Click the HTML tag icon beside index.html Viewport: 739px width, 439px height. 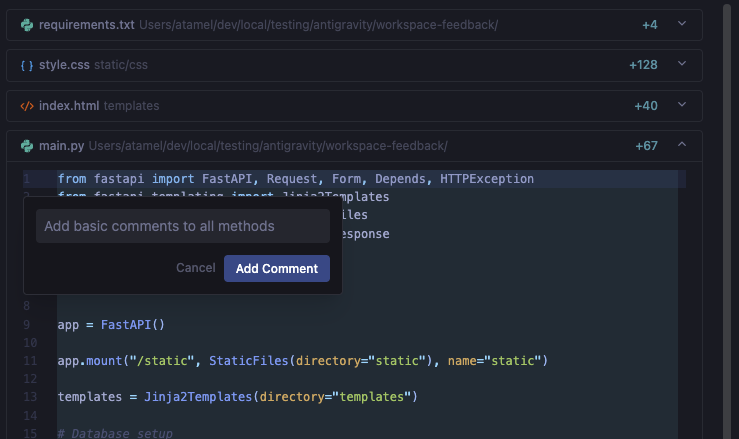coord(27,106)
